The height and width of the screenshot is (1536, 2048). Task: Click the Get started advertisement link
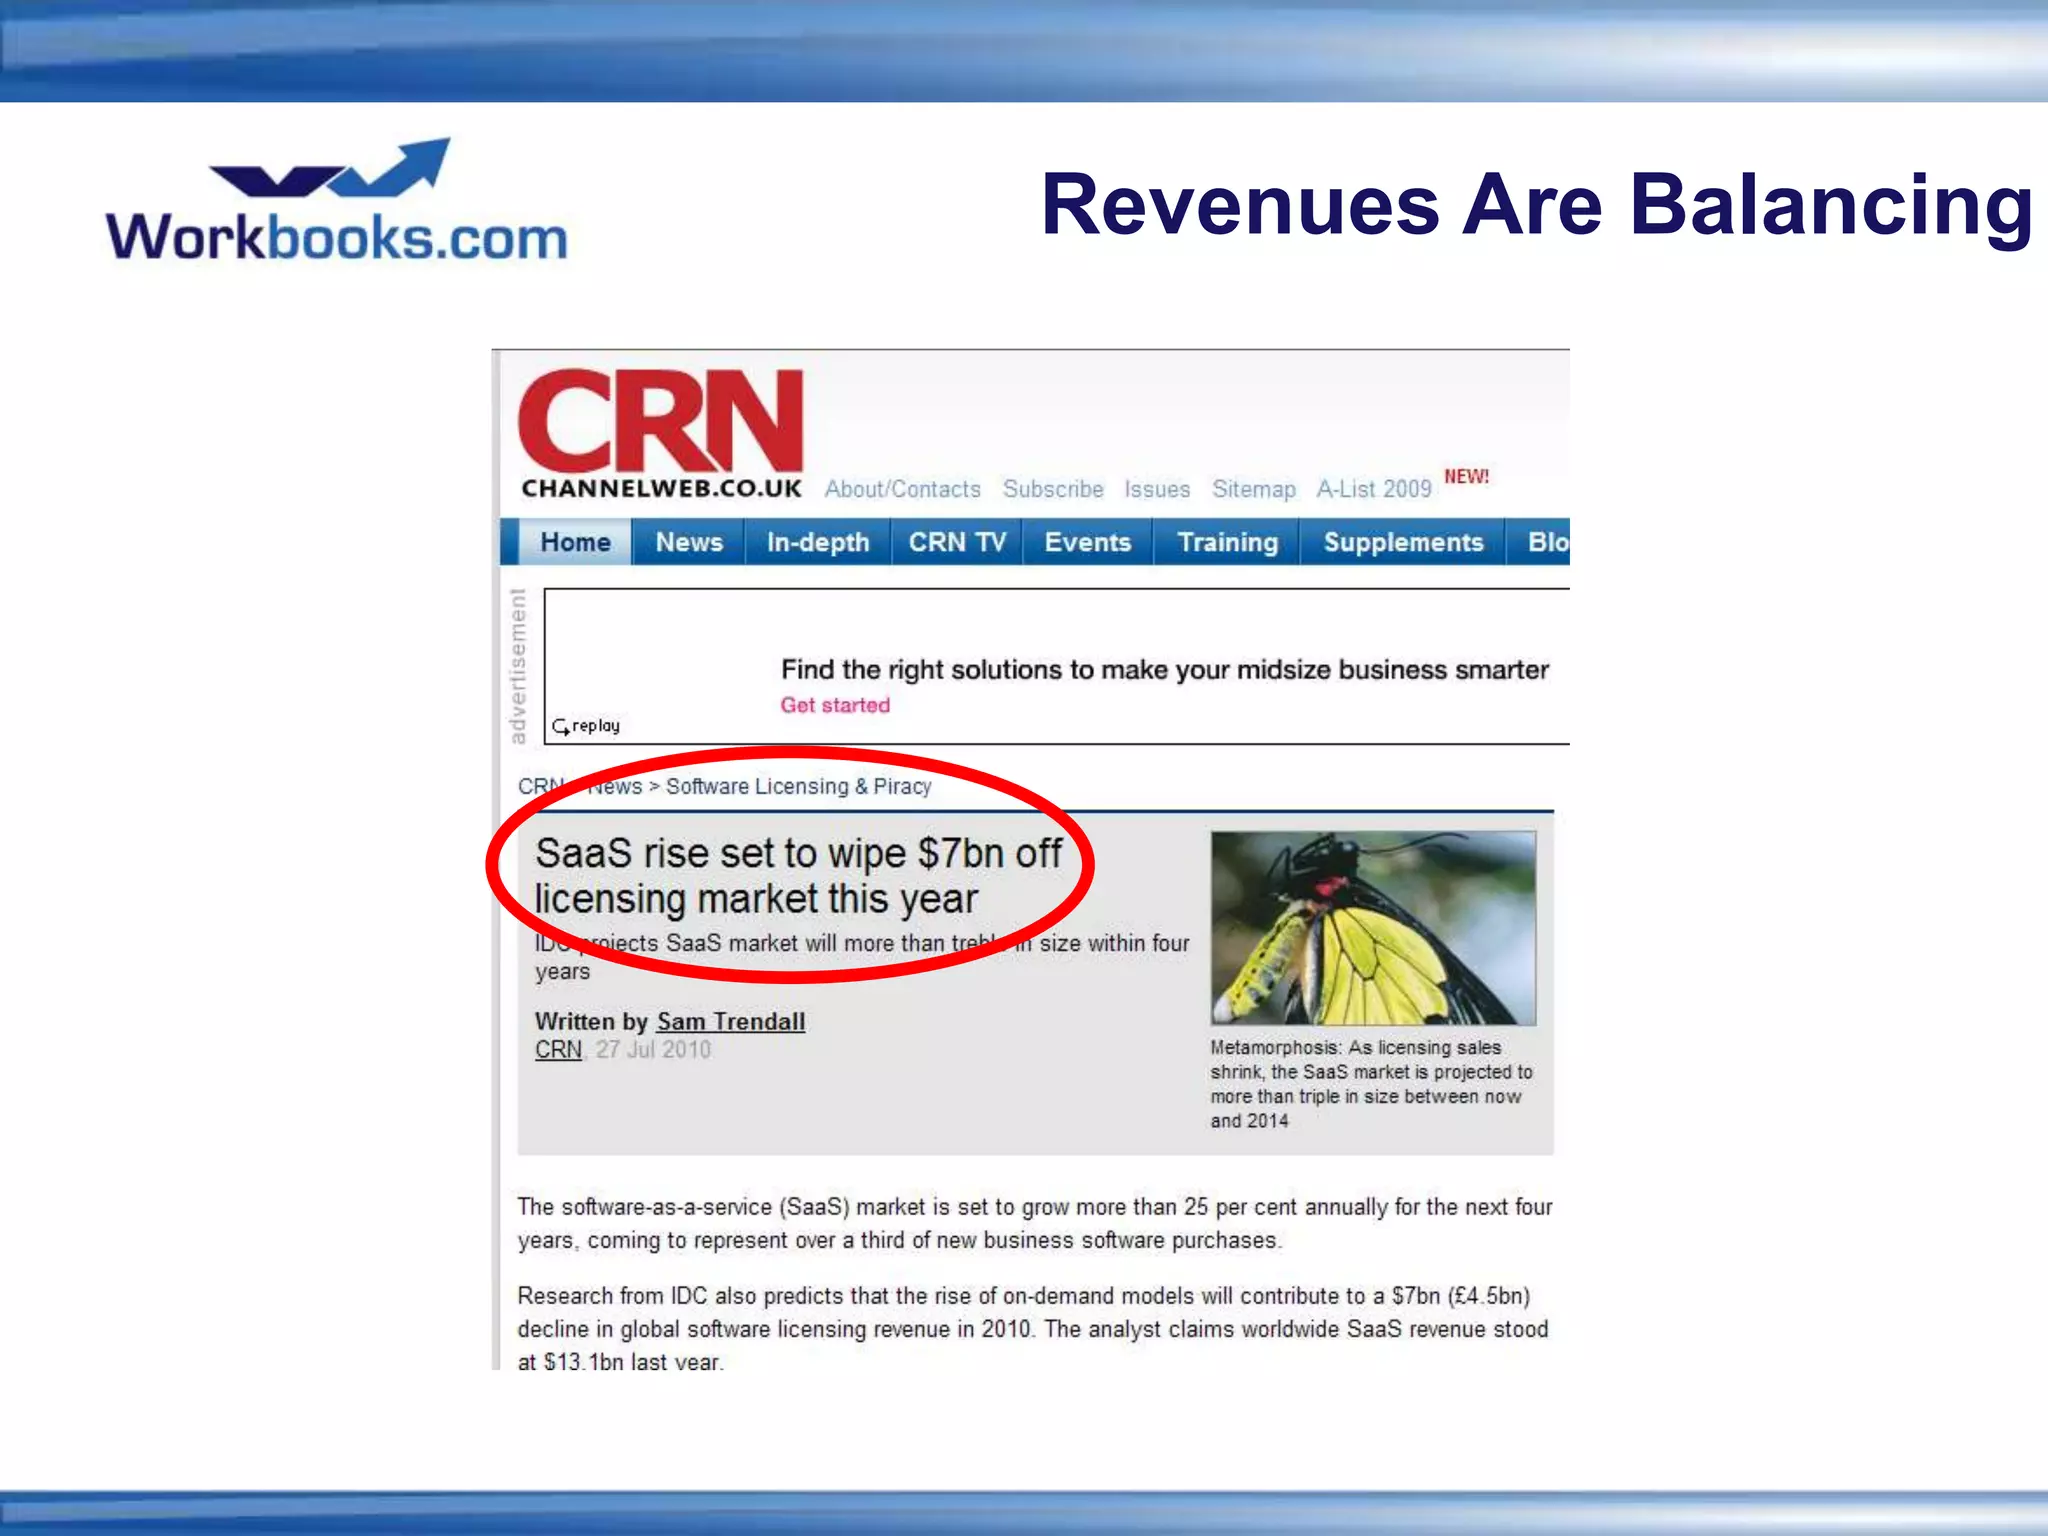click(x=835, y=705)
